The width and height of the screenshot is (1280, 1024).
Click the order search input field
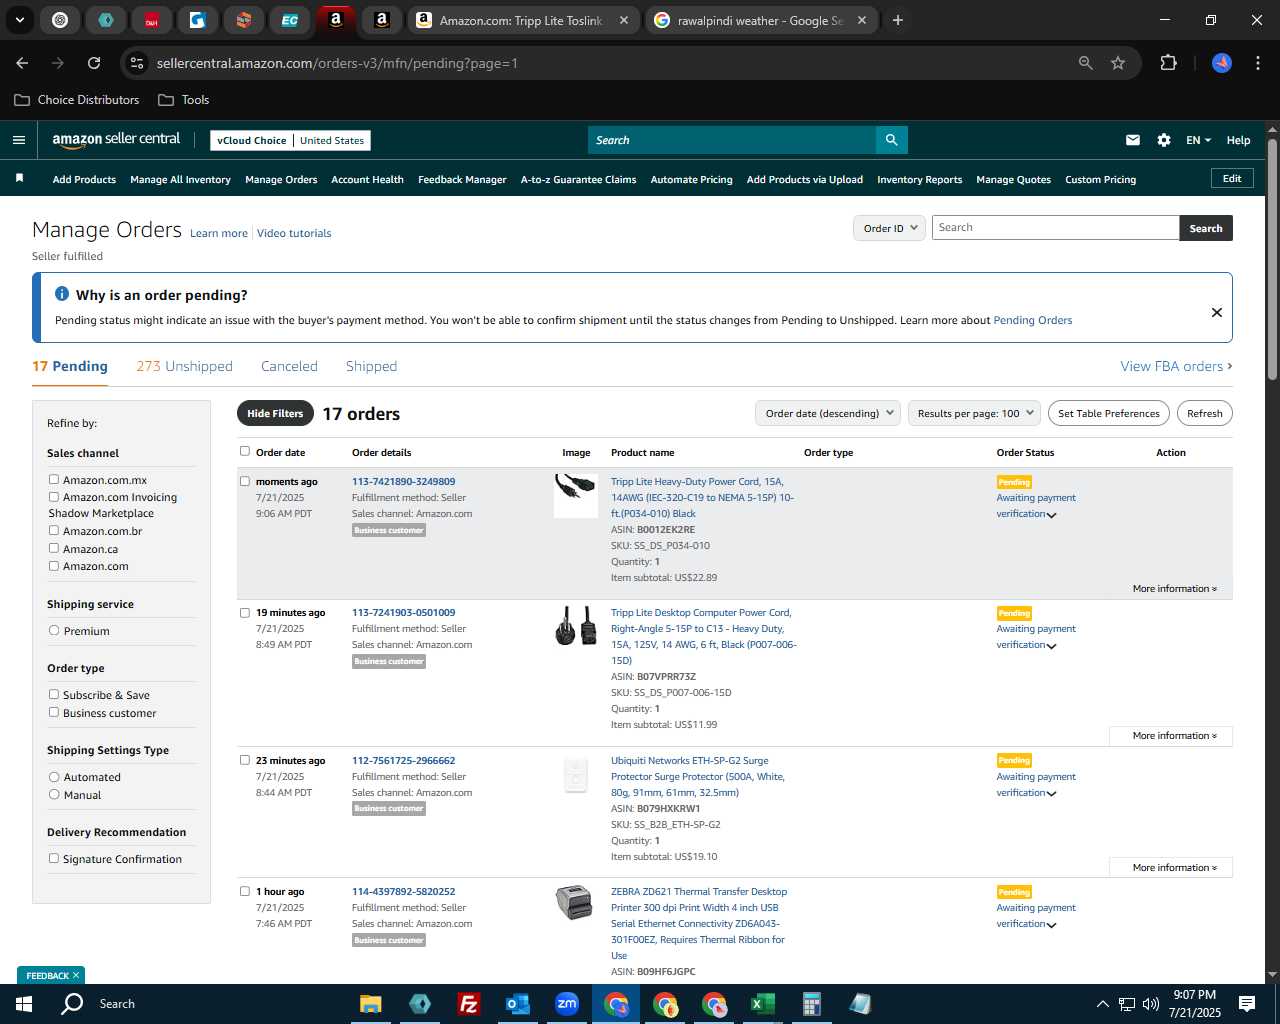click(1055, 228)
